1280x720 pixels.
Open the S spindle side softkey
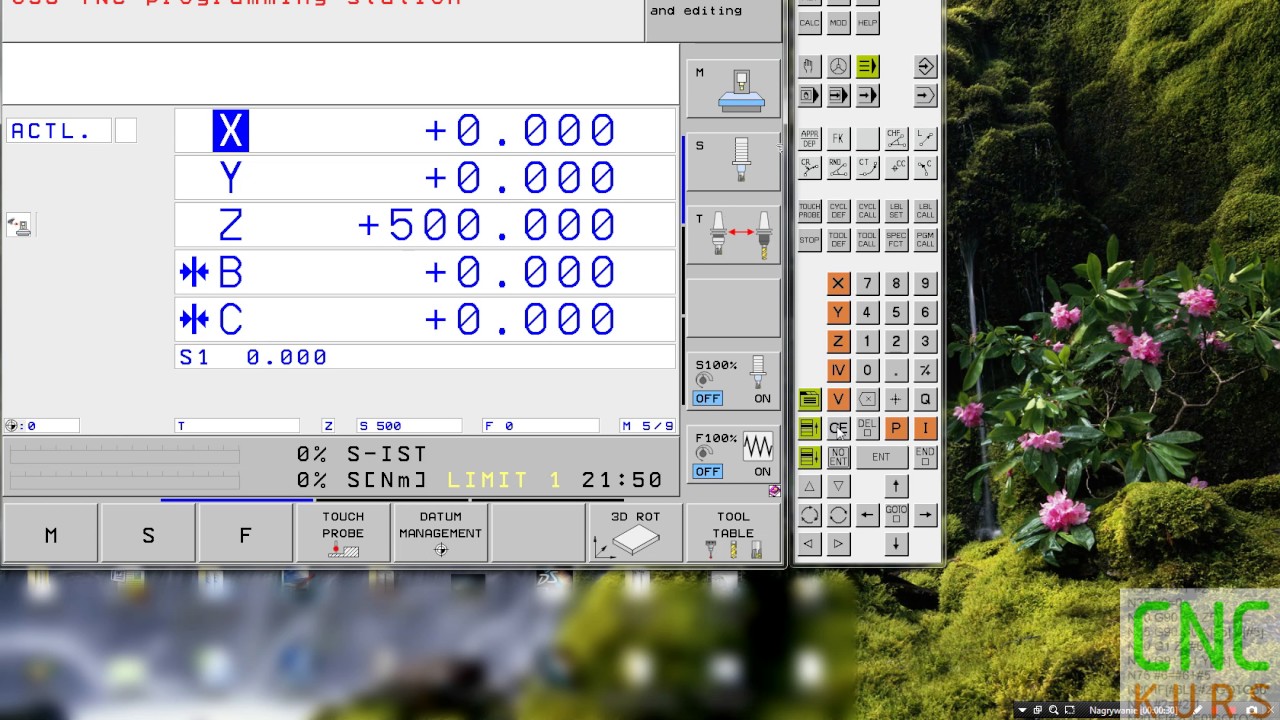733,162
